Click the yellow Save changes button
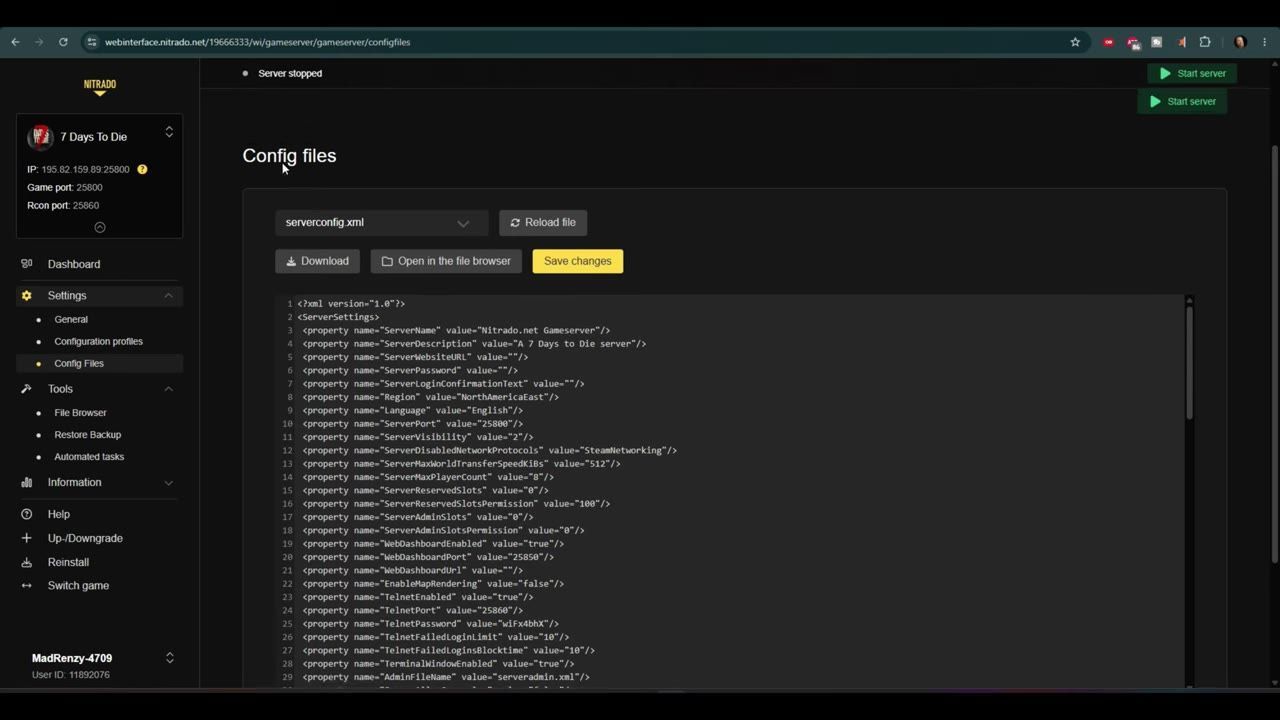Viewport: 1280px width, 720px height. pyautogui.click(x=577, y=261)
